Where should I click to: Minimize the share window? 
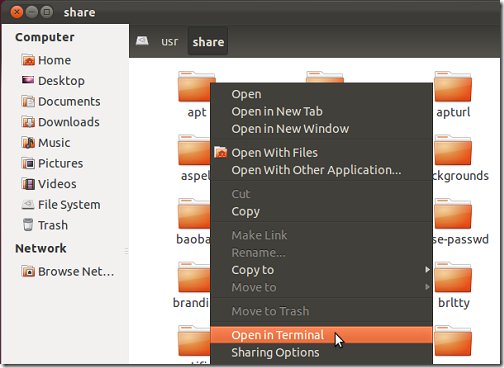tap(32, 12)
